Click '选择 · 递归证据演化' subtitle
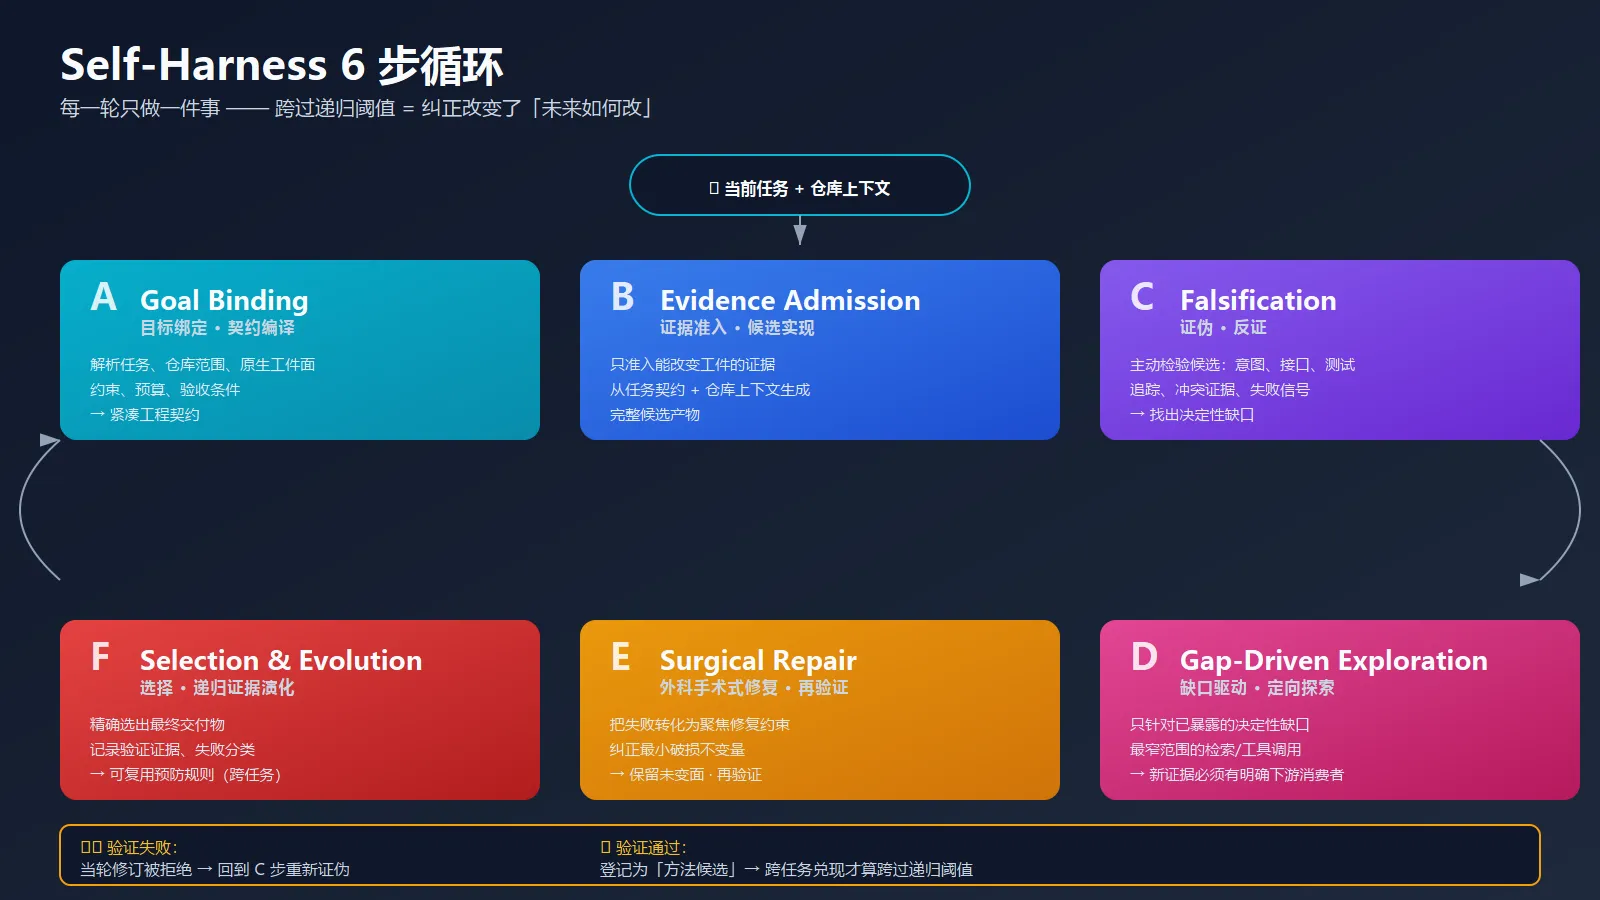 click(x=217, y=688)
